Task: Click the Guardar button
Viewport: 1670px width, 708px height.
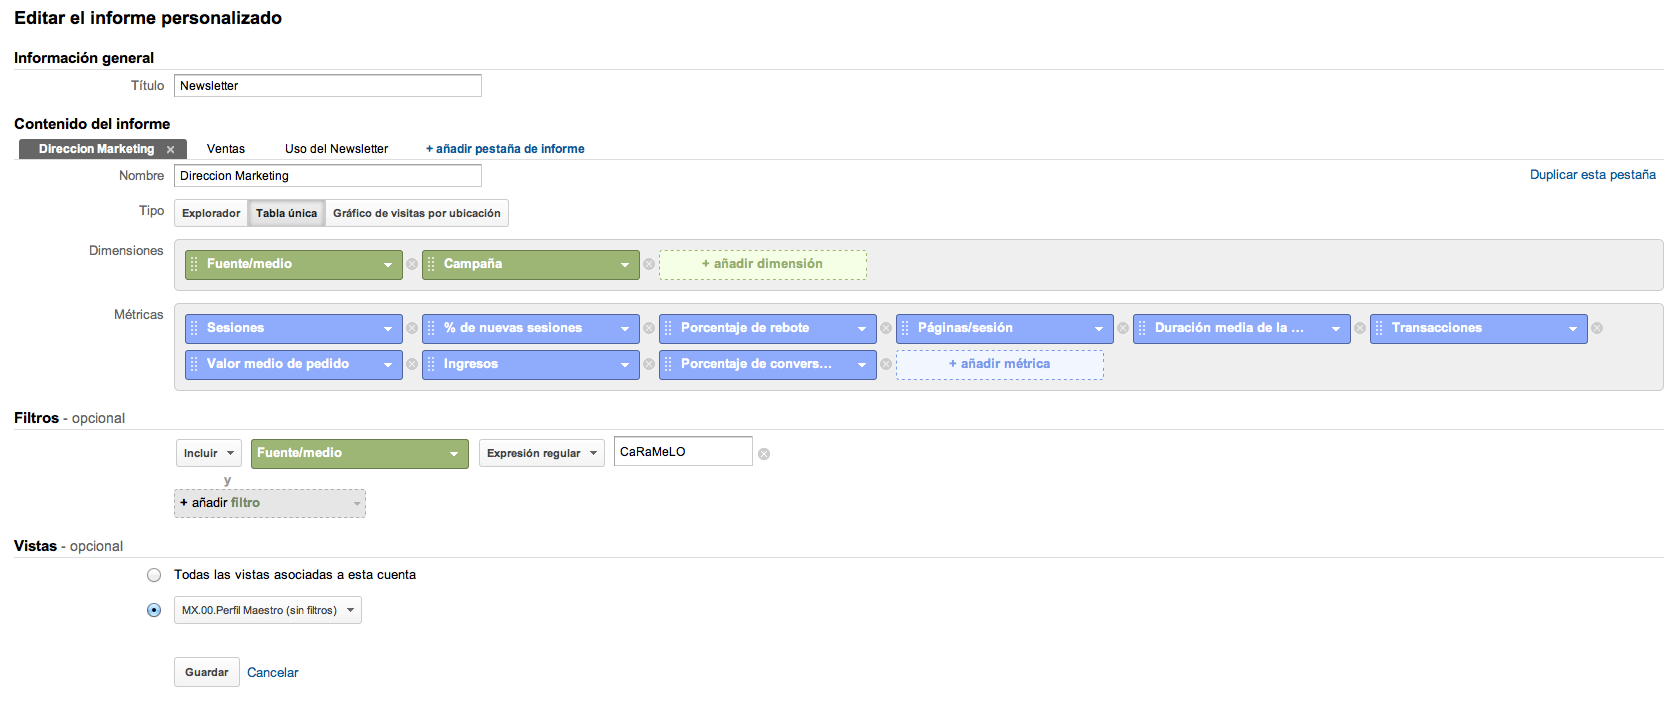Action: pos(206,672)
